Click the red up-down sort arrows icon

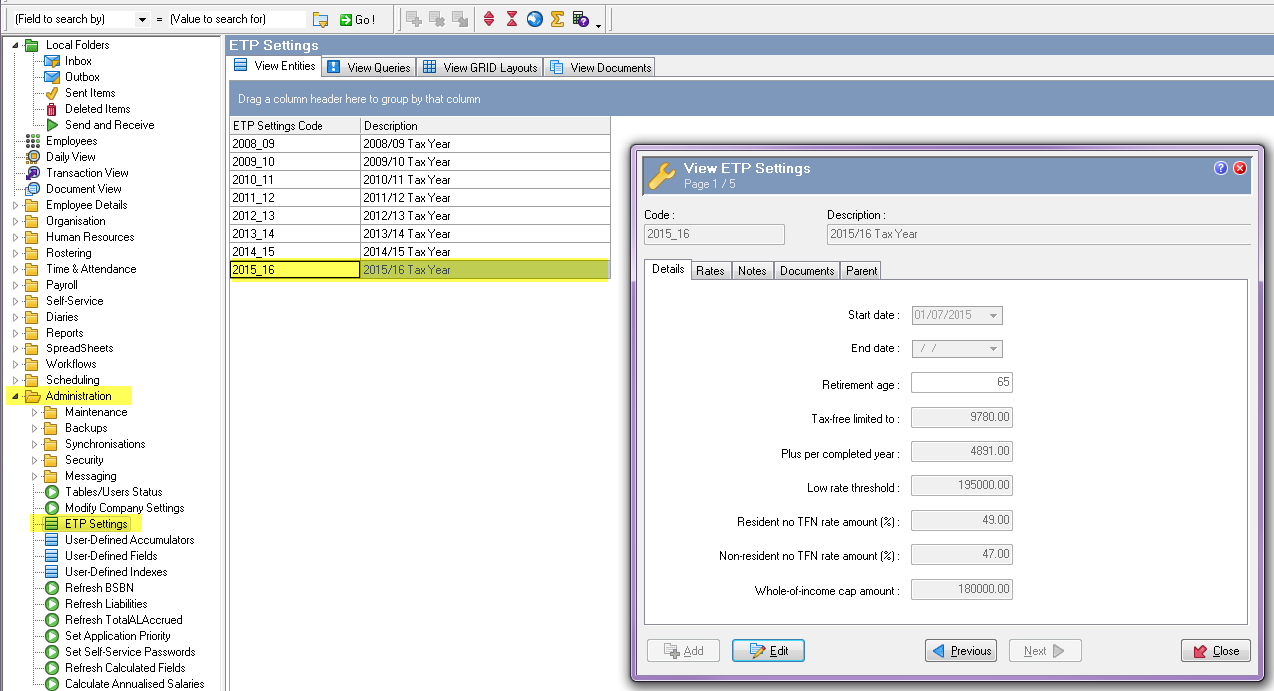click(x=489, y=19)
